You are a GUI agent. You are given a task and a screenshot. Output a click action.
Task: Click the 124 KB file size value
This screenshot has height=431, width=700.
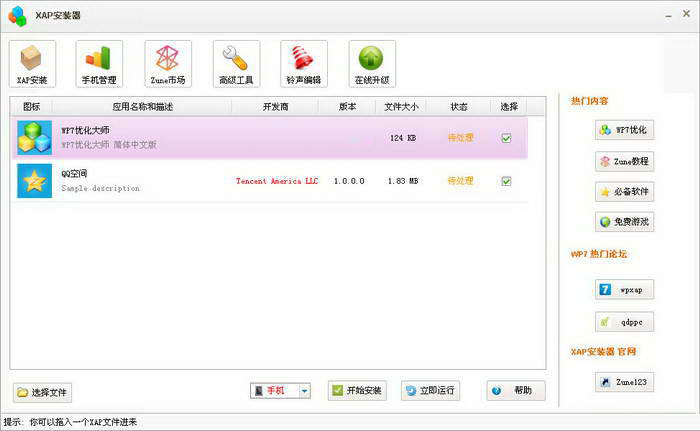(x=403, y=138)
